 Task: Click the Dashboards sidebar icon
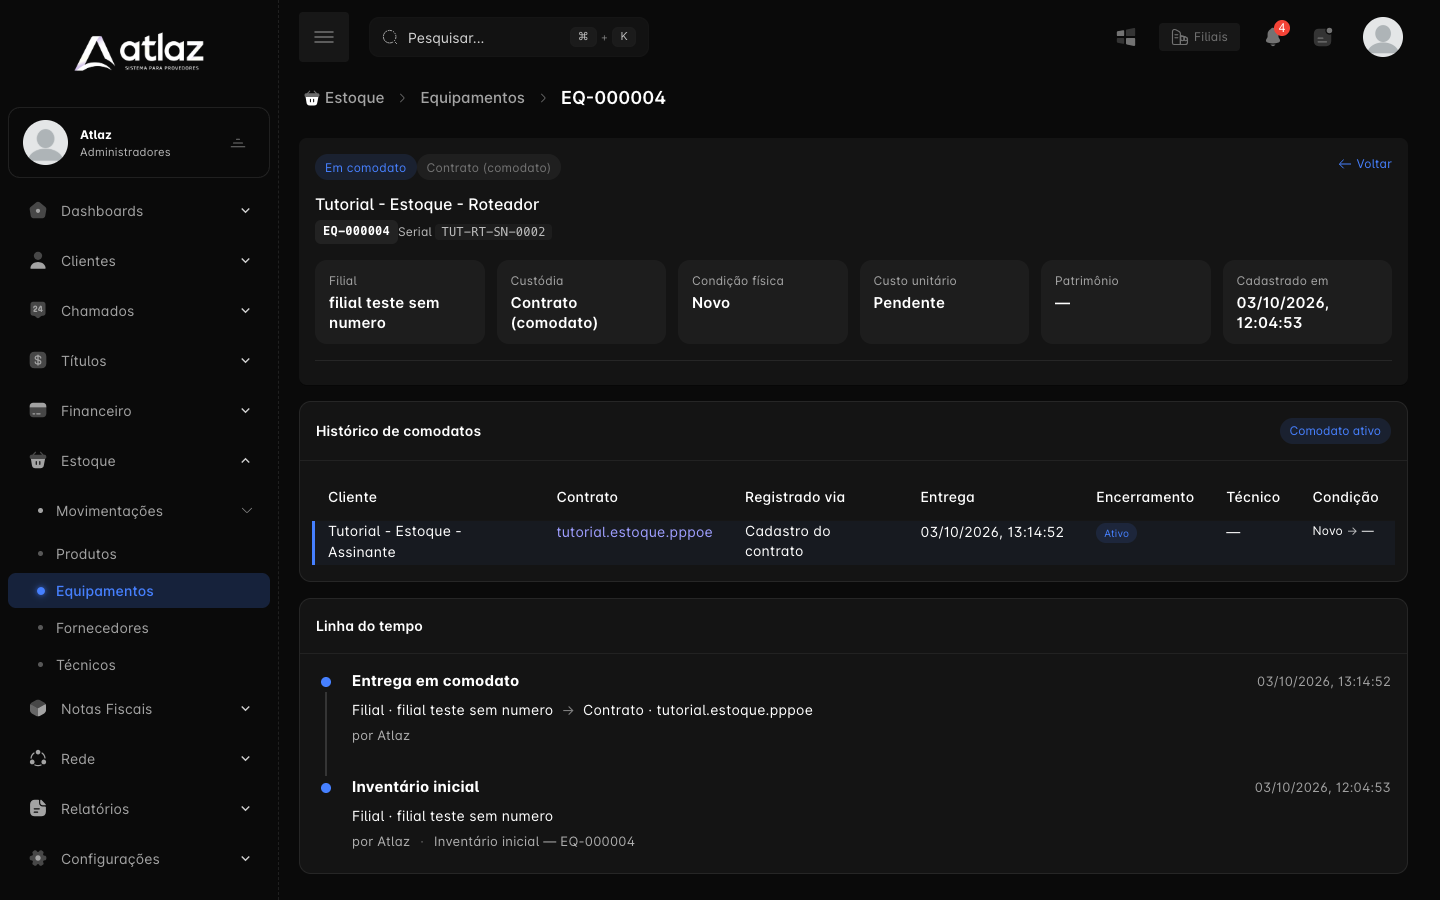38,211
